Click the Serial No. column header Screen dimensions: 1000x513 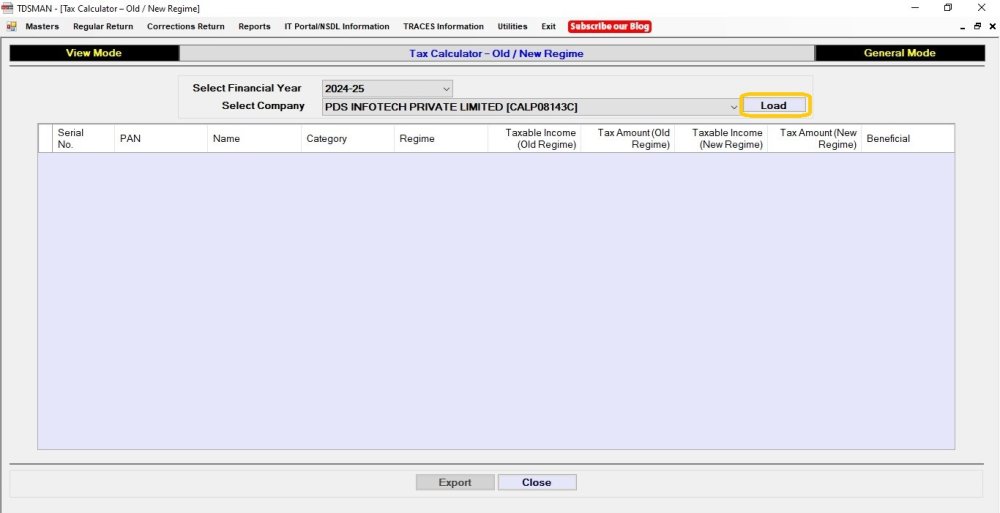[83, 138]
